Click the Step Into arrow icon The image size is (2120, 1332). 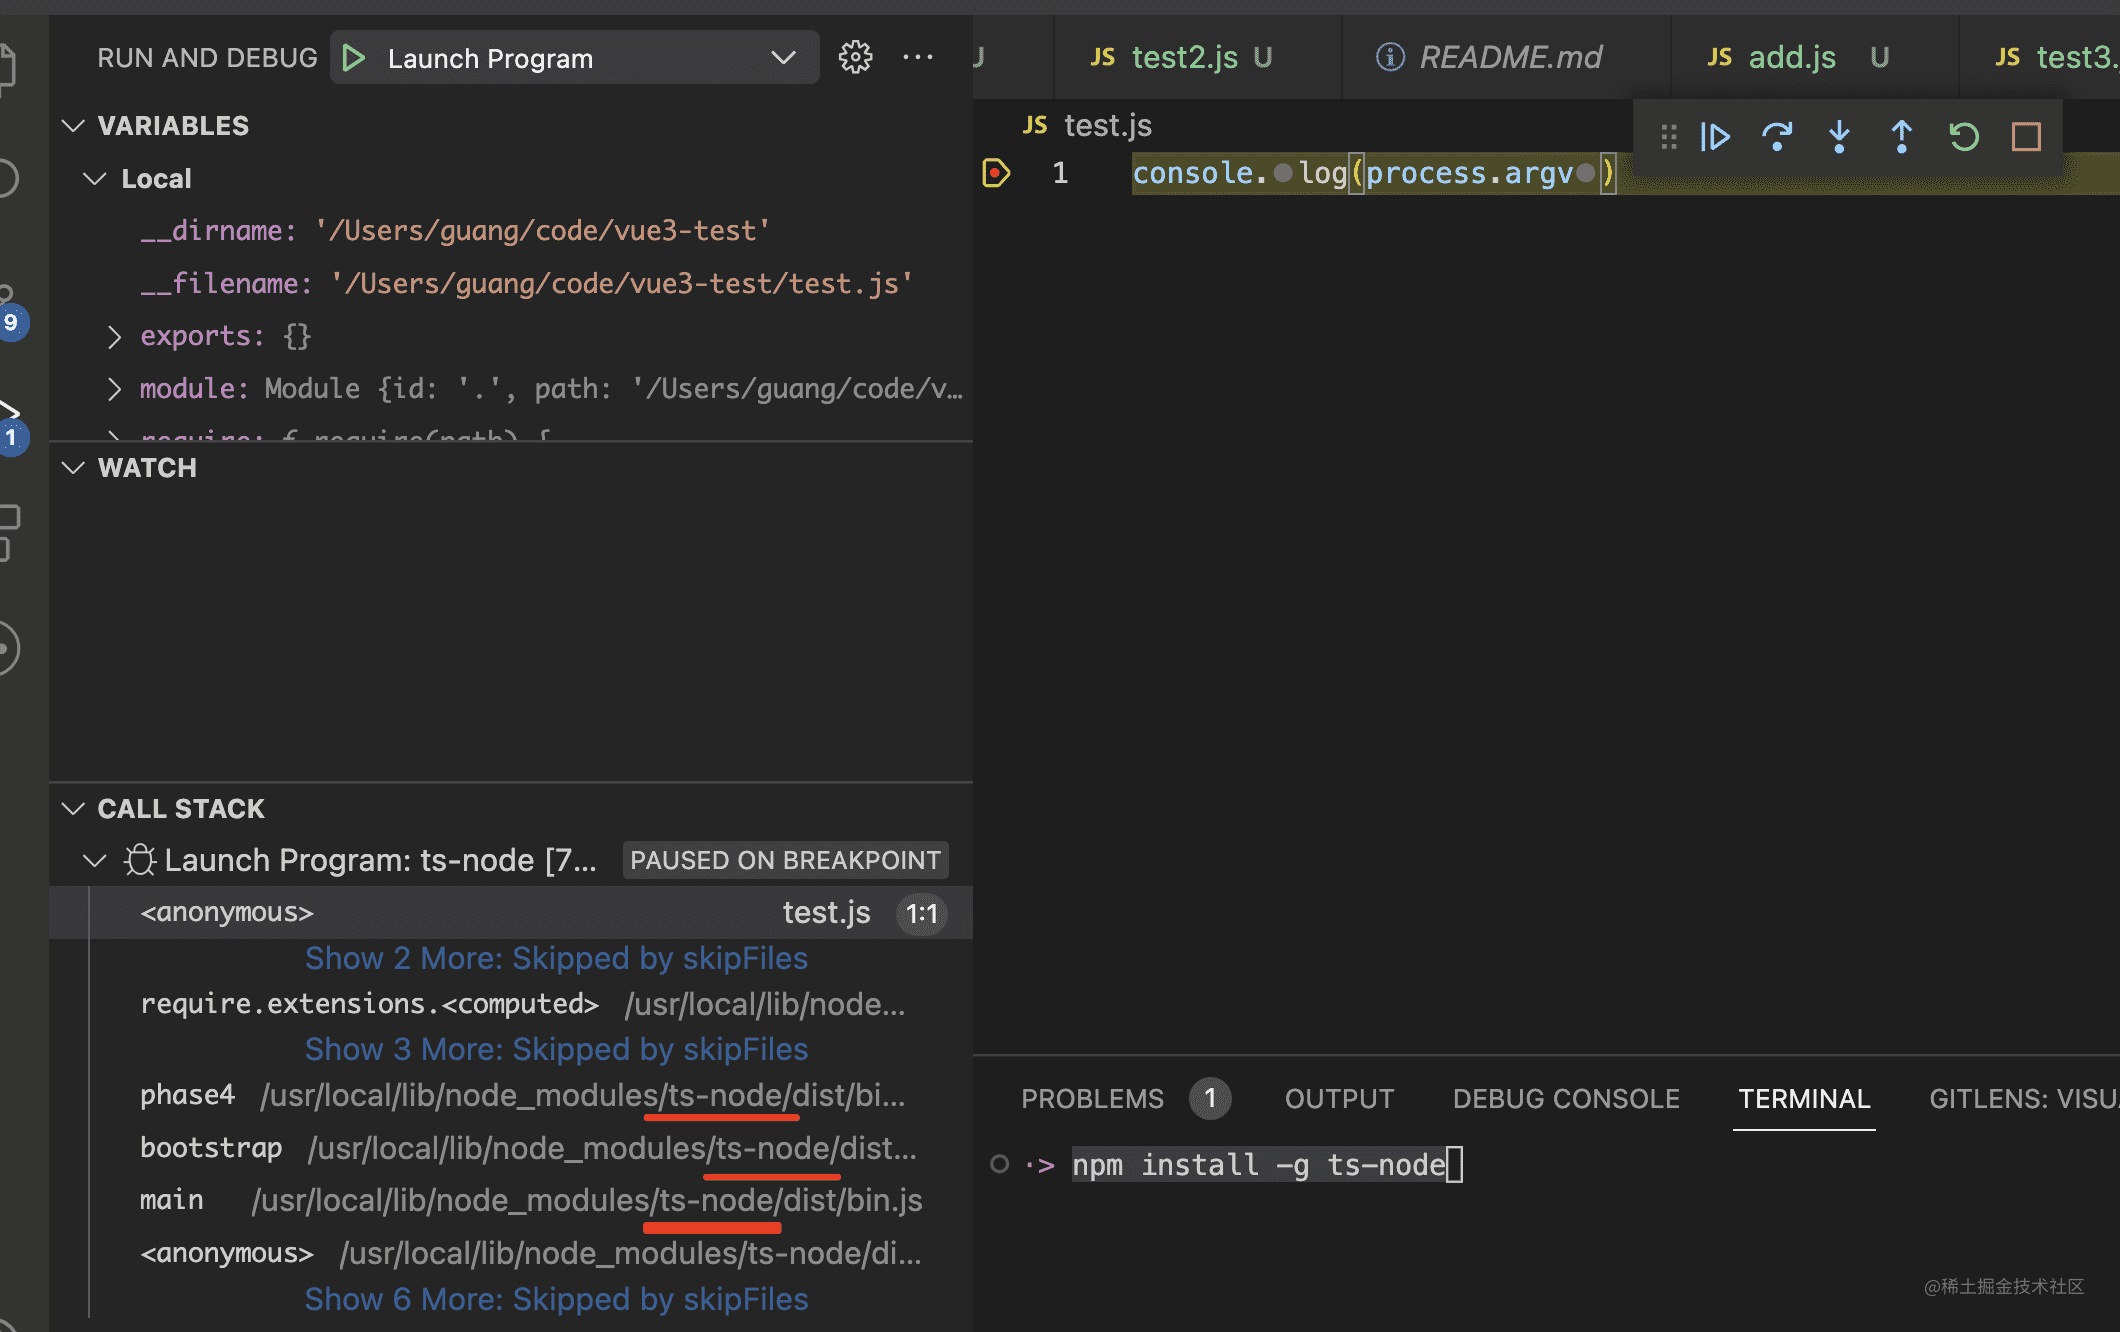(1839, 137)
